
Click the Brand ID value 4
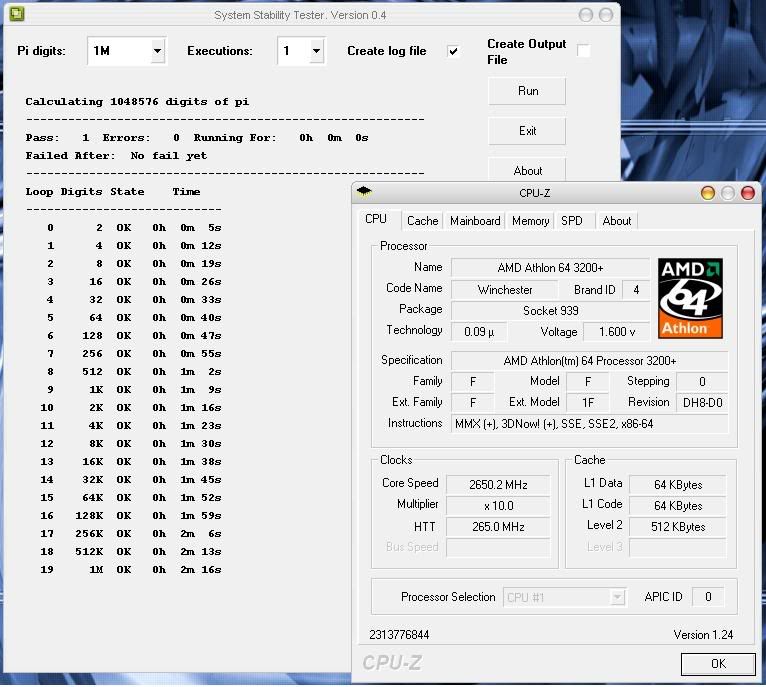pyautogui.click(x=636, y=290)
